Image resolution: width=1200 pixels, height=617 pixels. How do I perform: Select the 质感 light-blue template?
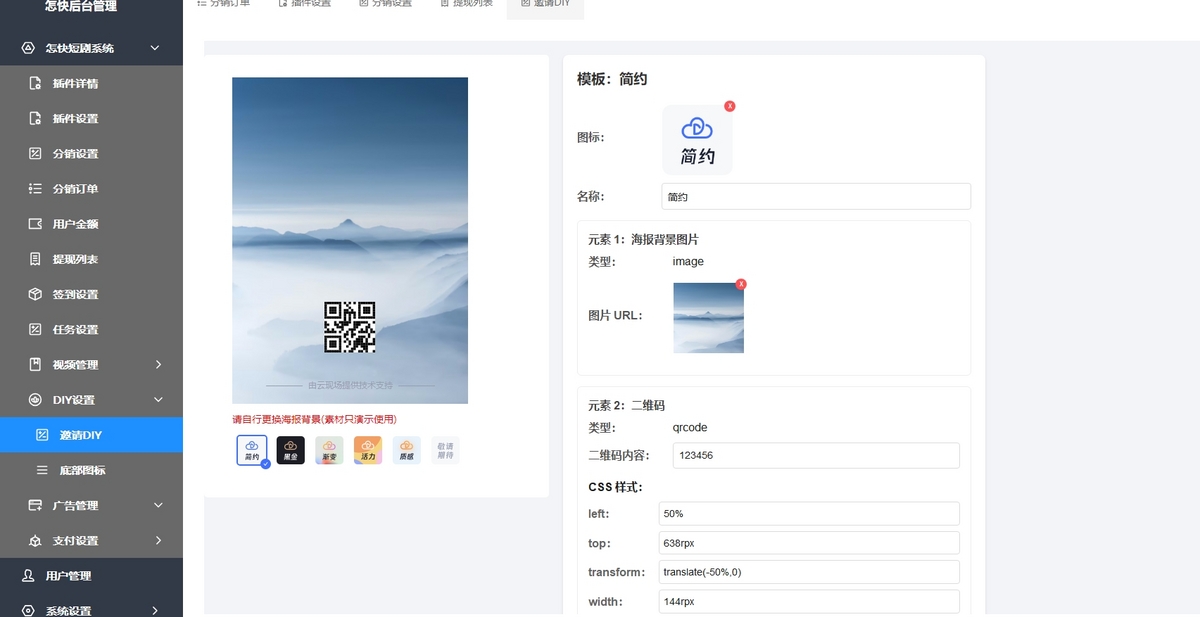407,450
